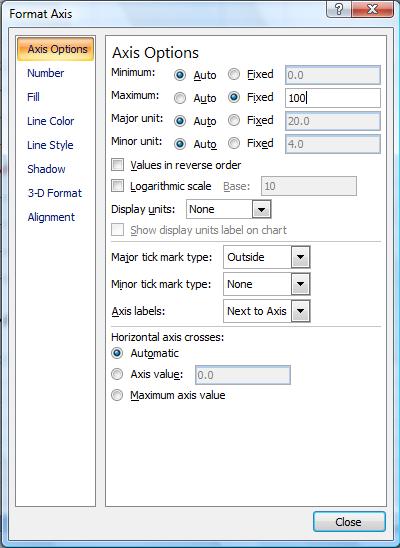Screen dimensions: 400x548
Task: Enable Logarithmic scale checkbox
Action: coord(117,186)
